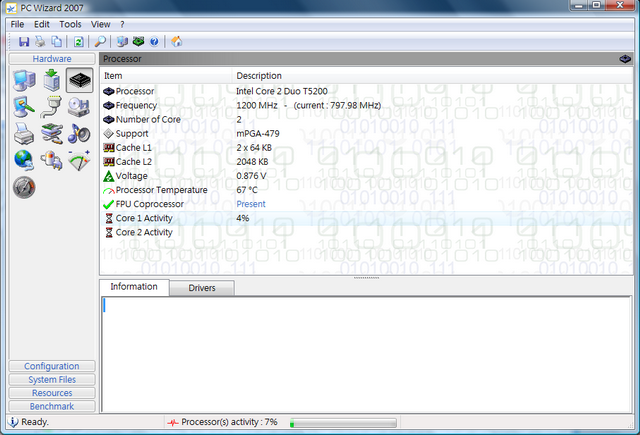
Task: Select the System Summary computer icon
Action: (x=24, y=80)
